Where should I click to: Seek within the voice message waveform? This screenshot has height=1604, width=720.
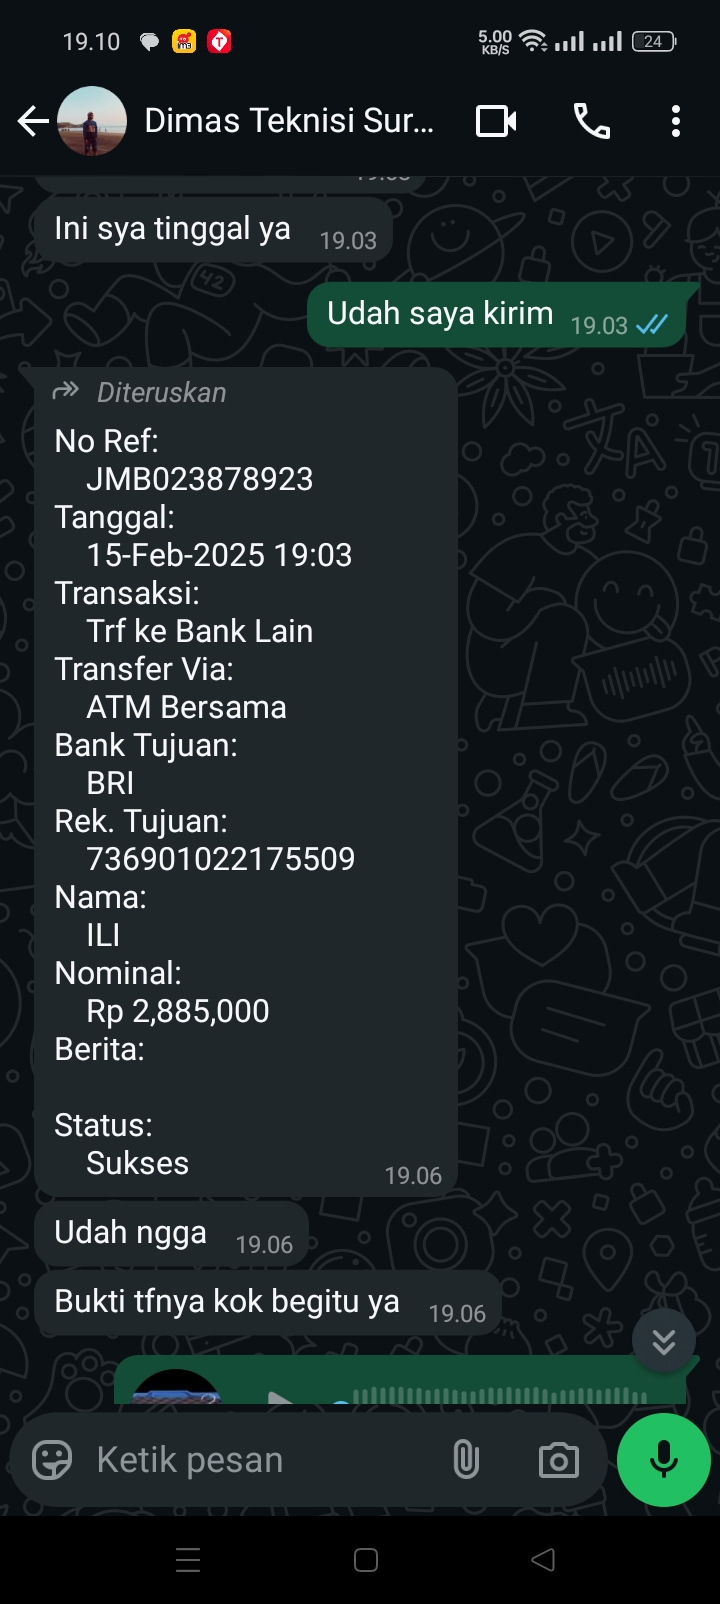click(500, 1395)
